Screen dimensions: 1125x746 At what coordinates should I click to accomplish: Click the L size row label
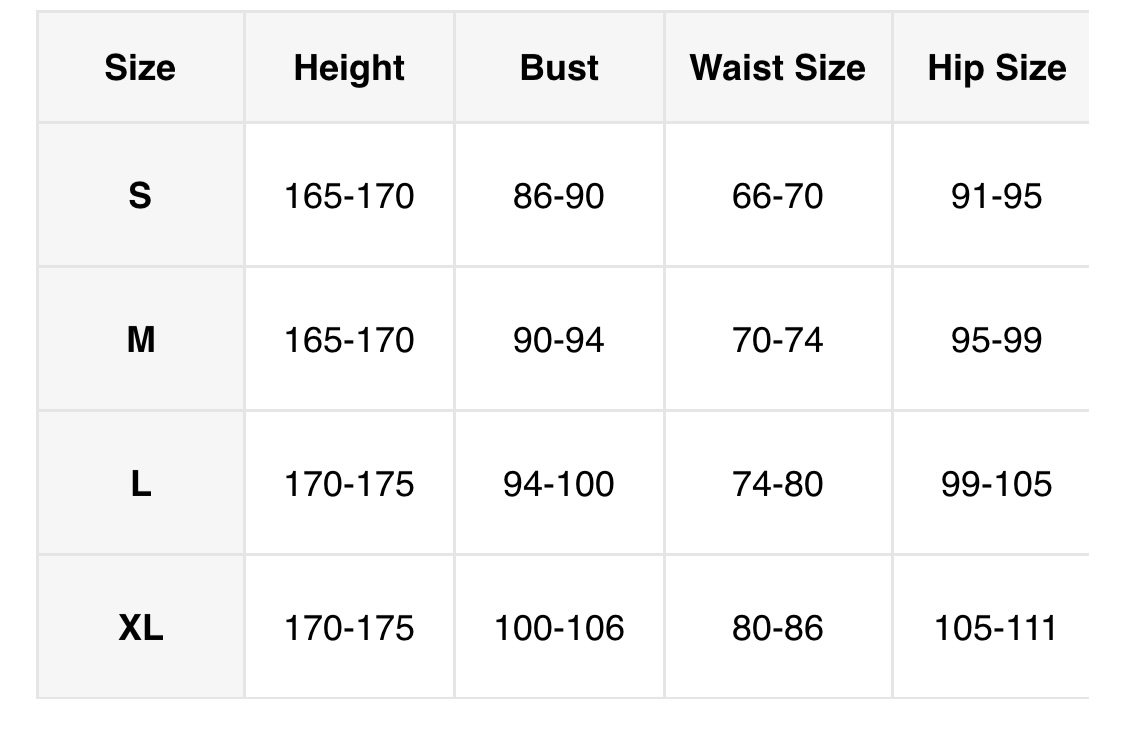tap(140, 484)
